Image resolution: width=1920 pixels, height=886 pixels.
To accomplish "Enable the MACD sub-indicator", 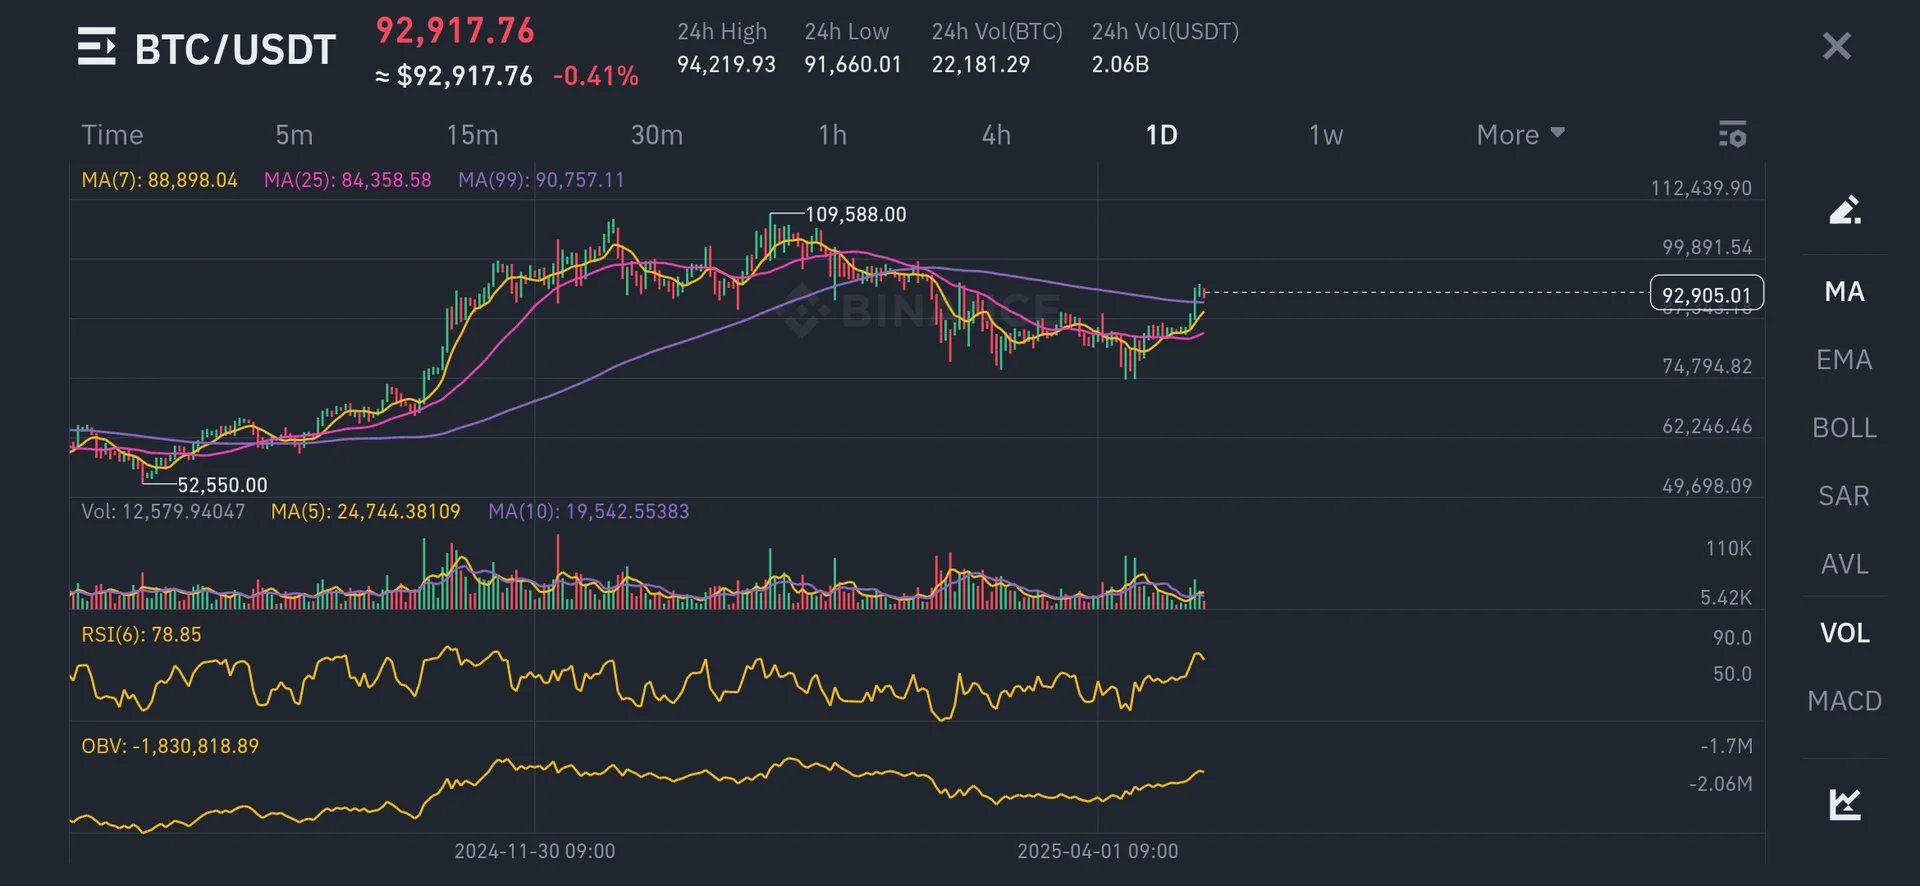I will click(x=1844, y=701).
